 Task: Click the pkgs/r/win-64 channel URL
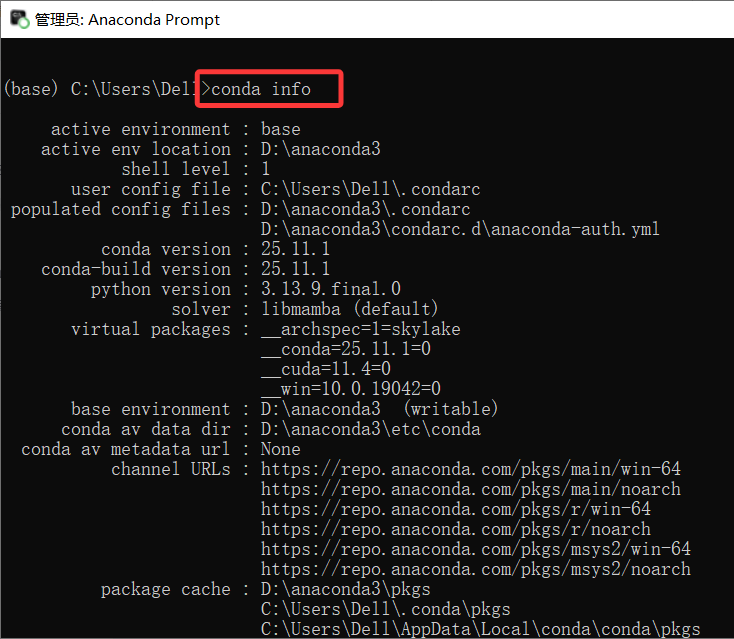click(x=455, y=509)
